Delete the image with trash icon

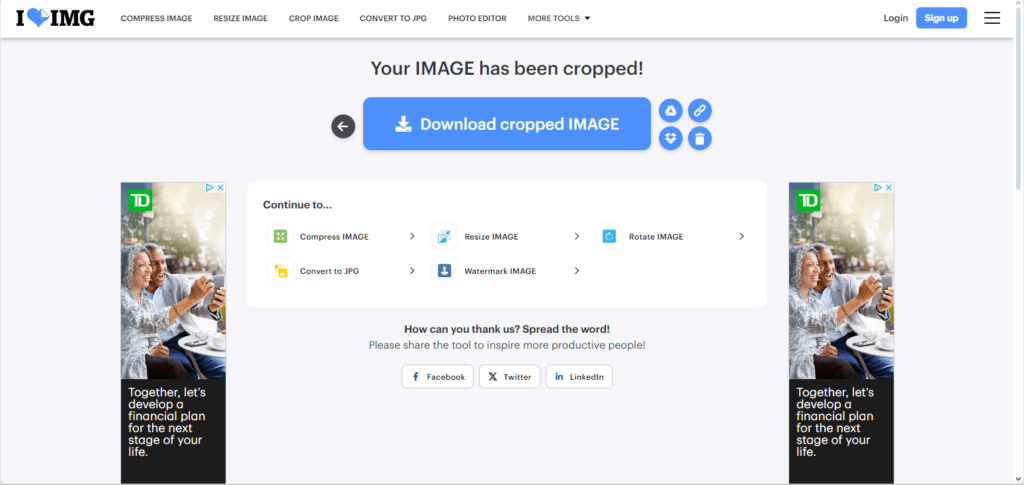(x=700, y=138)
